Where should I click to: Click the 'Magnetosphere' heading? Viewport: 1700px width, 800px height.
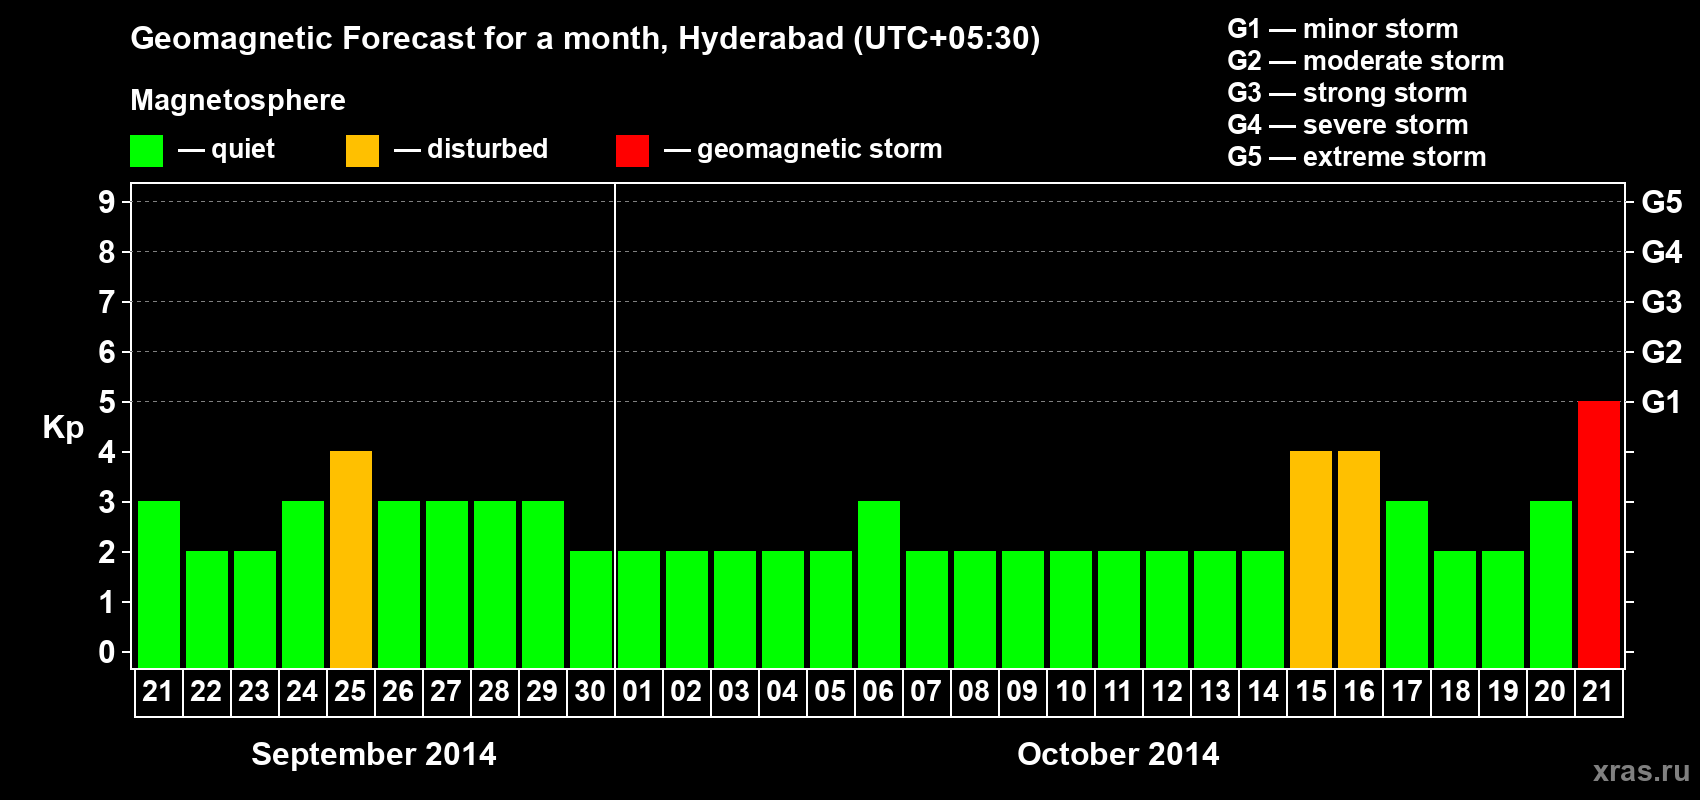point(238,100)
